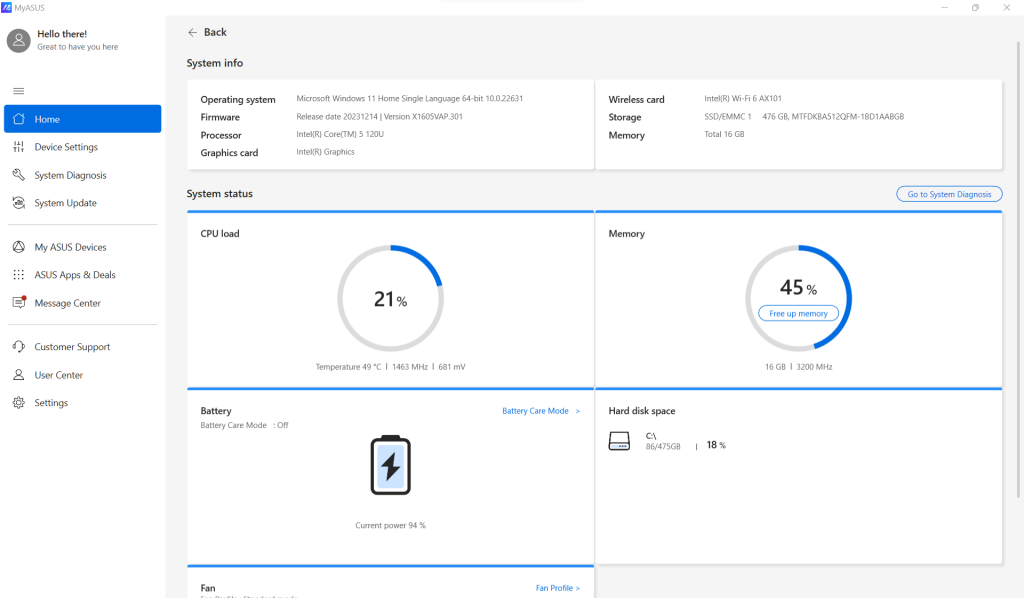Click the Message Center notification icon

18,303
